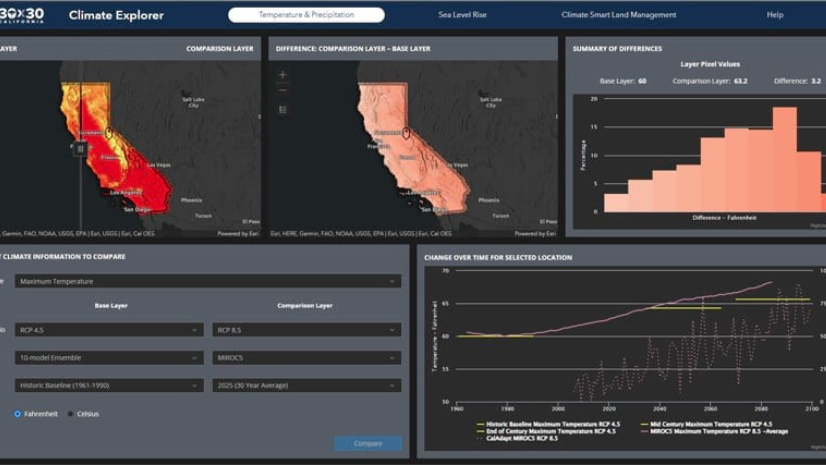Viewport: 826px width, 465px height.
Task: Open the MIROC5 model dropdown
Action: (x=307, y=358)
